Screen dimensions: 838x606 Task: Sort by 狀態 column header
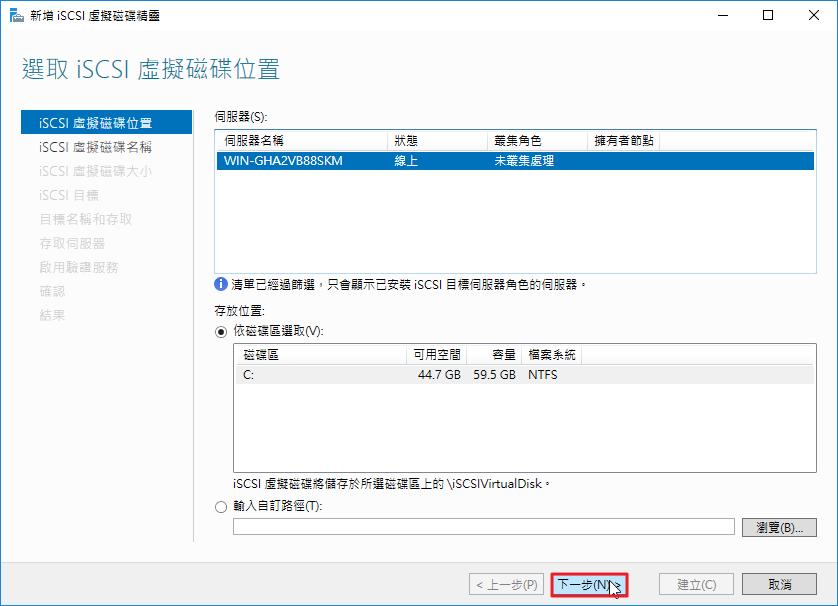[437, 141]
